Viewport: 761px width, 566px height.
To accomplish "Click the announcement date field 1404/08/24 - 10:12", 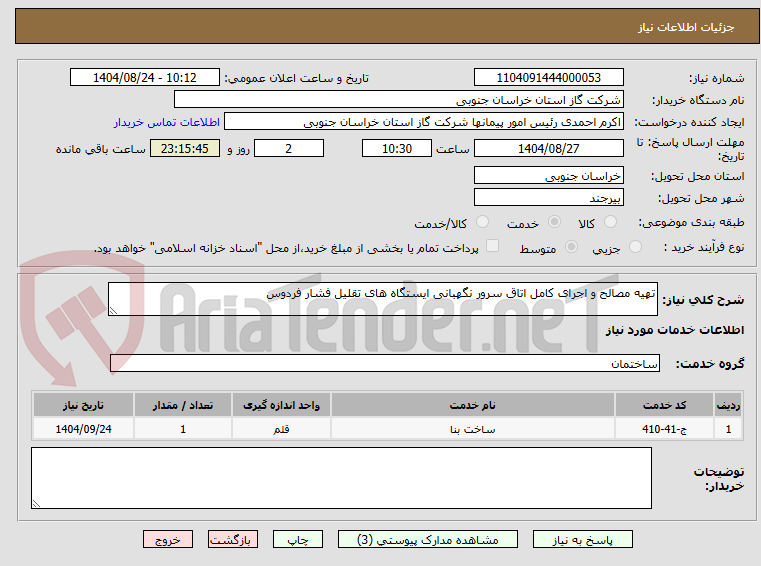I will (x=145, y=77).
